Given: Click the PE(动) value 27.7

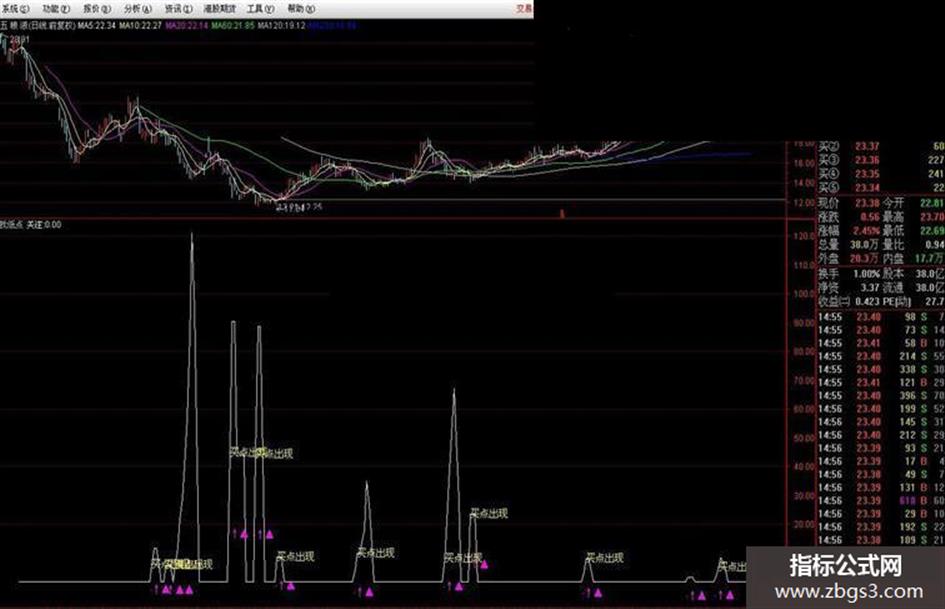Looking at the screenshot, I should (935, 301).
